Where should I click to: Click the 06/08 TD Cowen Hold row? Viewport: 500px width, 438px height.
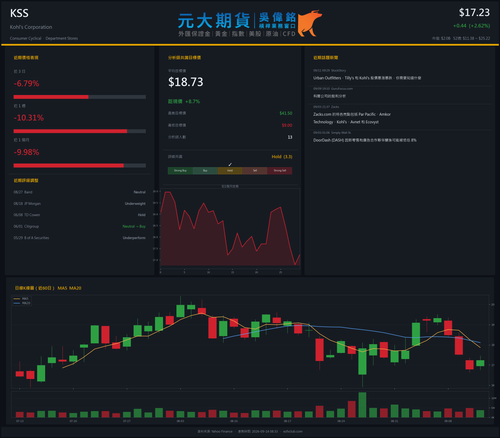point(79,215)
